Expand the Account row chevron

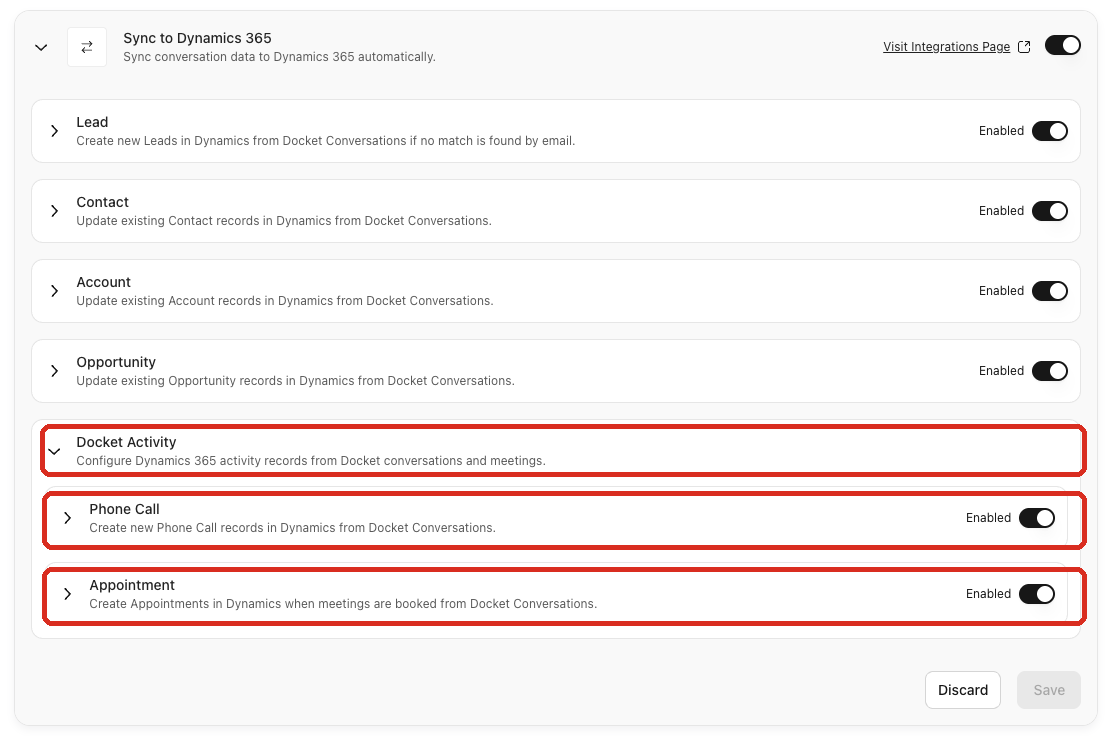coord(54,291)
